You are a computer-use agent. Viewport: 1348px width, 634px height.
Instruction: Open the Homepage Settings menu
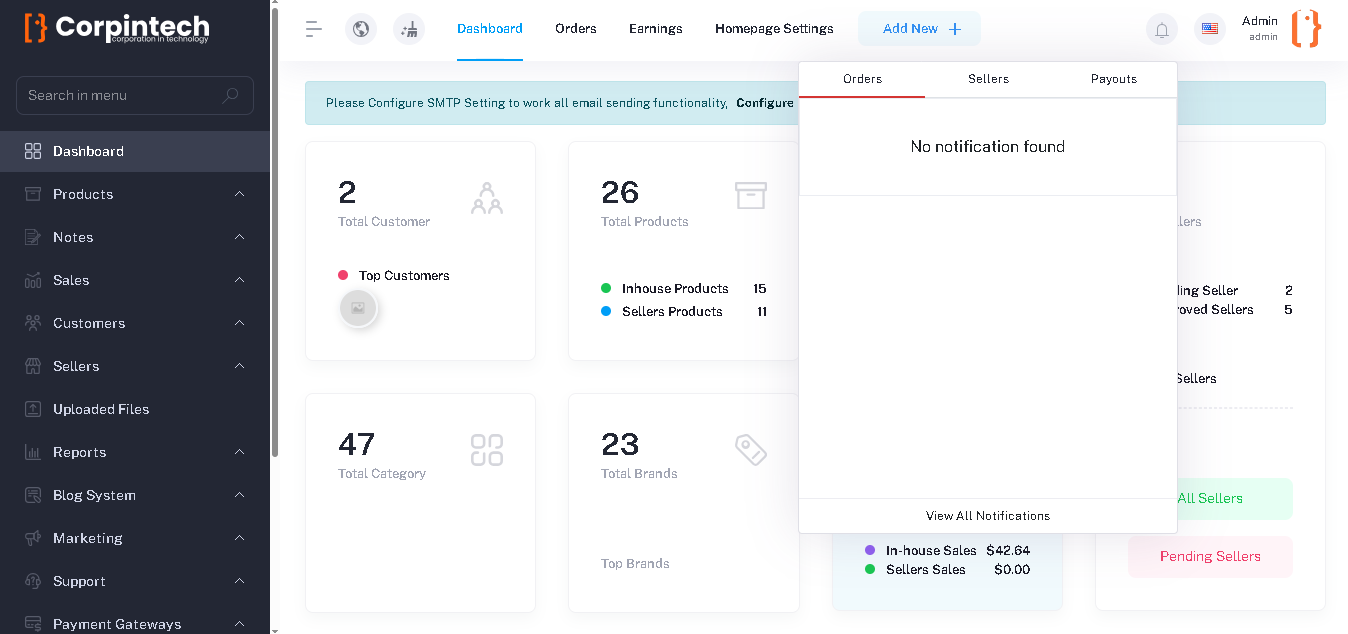click(x=774, y=28)
